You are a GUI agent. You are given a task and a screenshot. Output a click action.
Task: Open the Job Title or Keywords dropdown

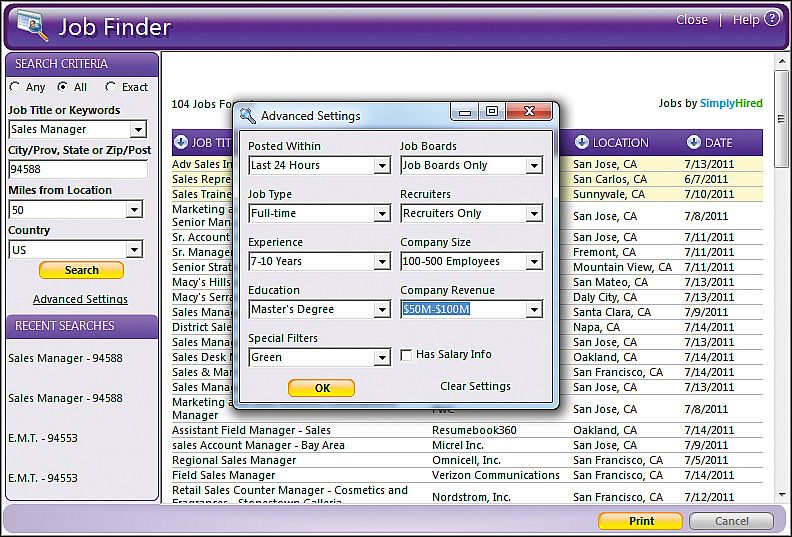(137, 130)
